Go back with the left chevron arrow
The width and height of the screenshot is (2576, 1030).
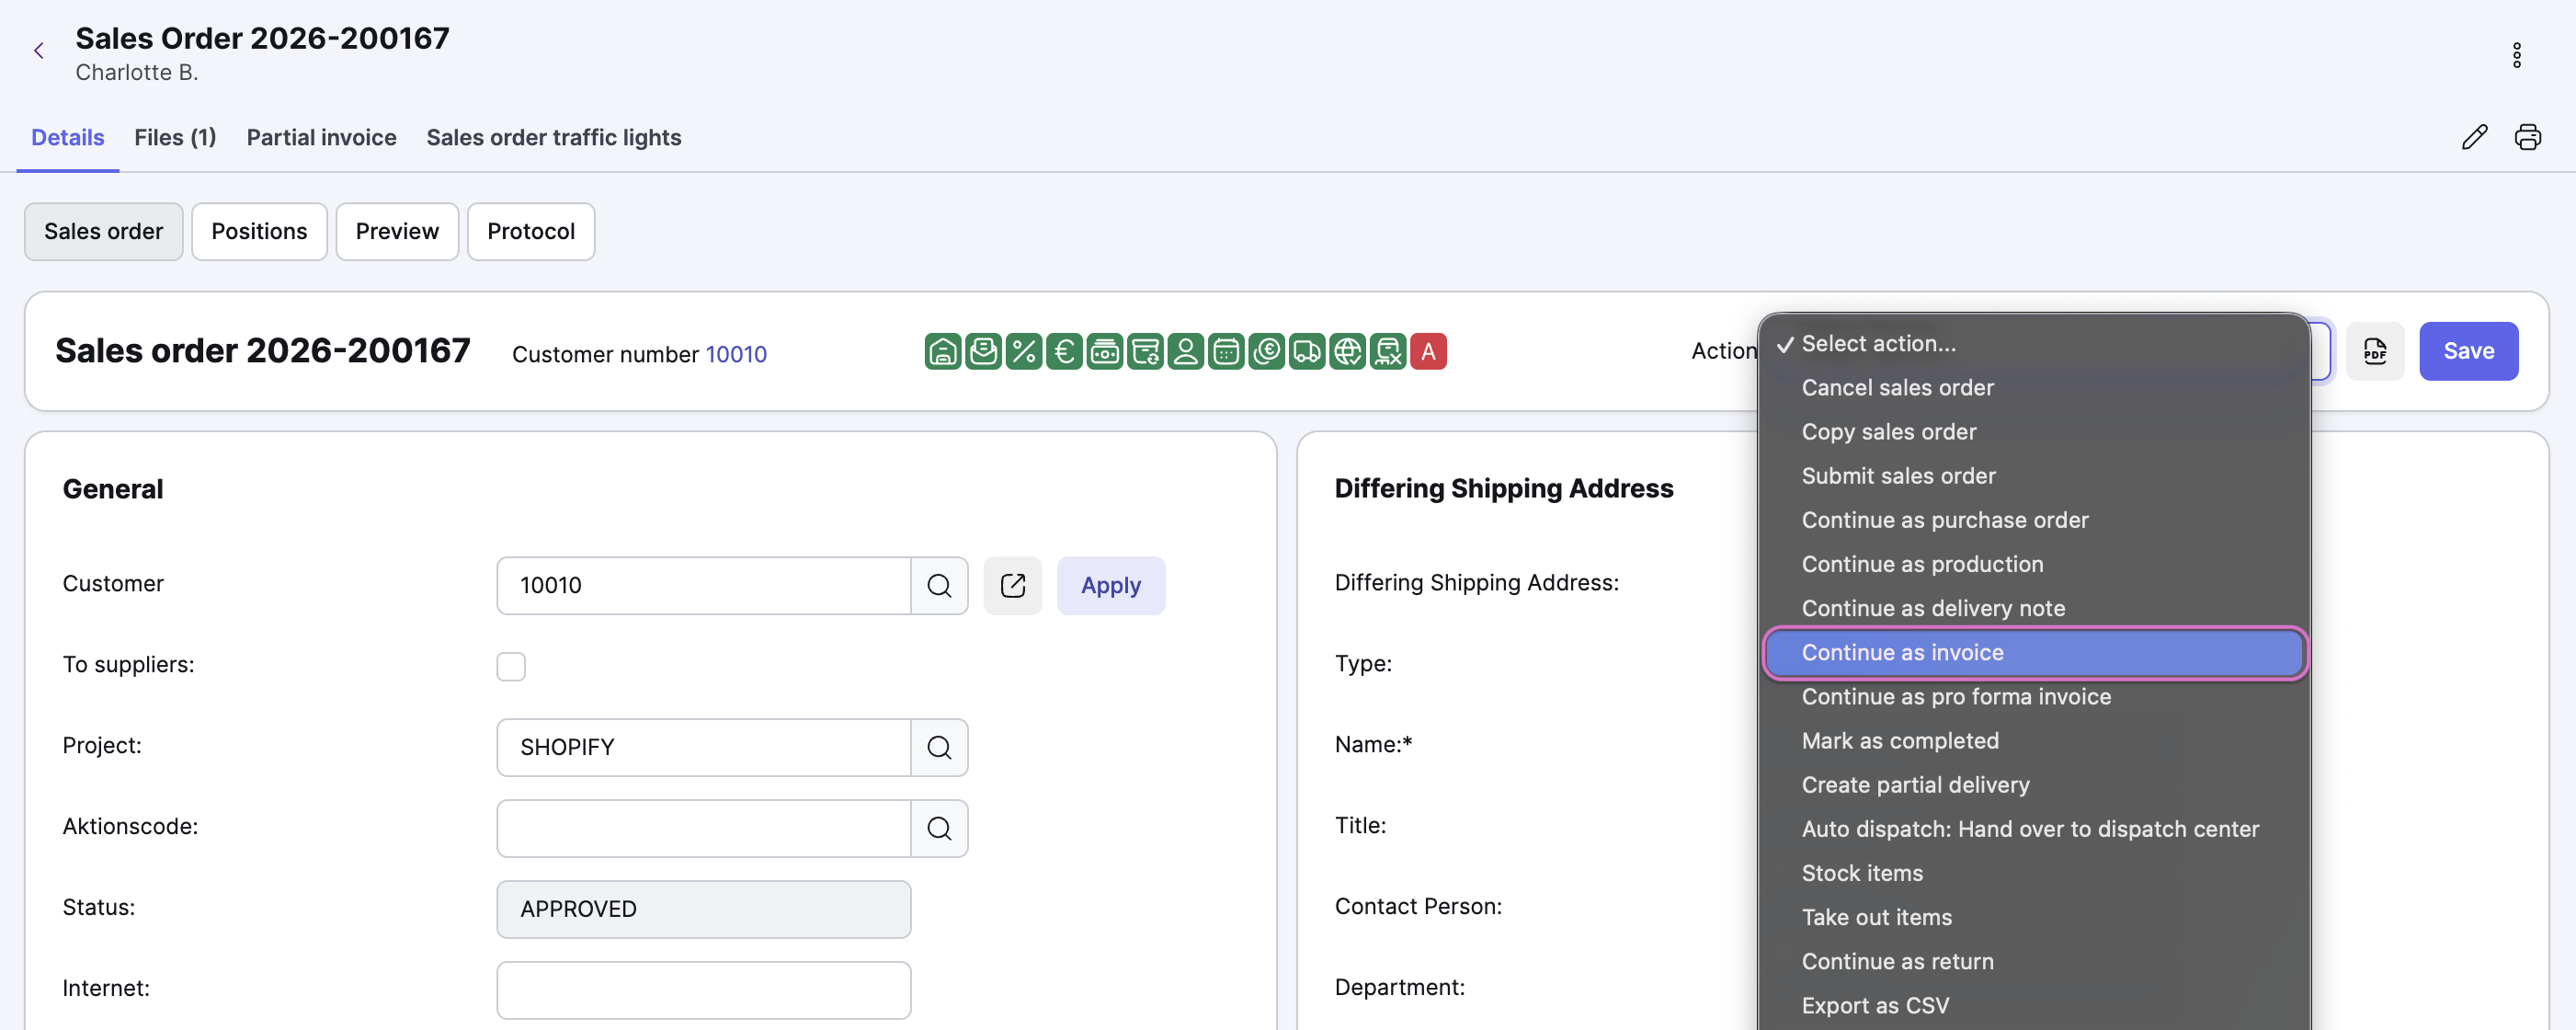point(39,51)
